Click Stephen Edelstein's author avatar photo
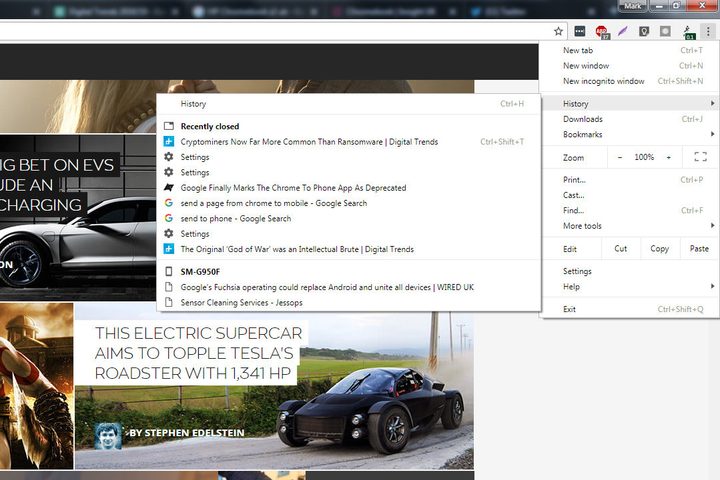The image size is (720, 480). [108, 436]
